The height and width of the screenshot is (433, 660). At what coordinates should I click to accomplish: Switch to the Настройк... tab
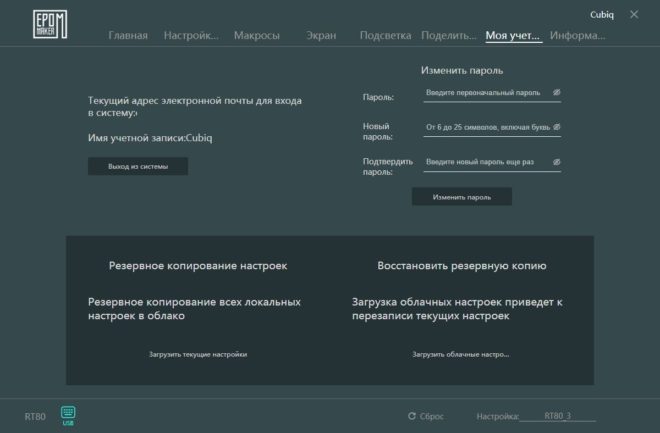tap(191, 35)
